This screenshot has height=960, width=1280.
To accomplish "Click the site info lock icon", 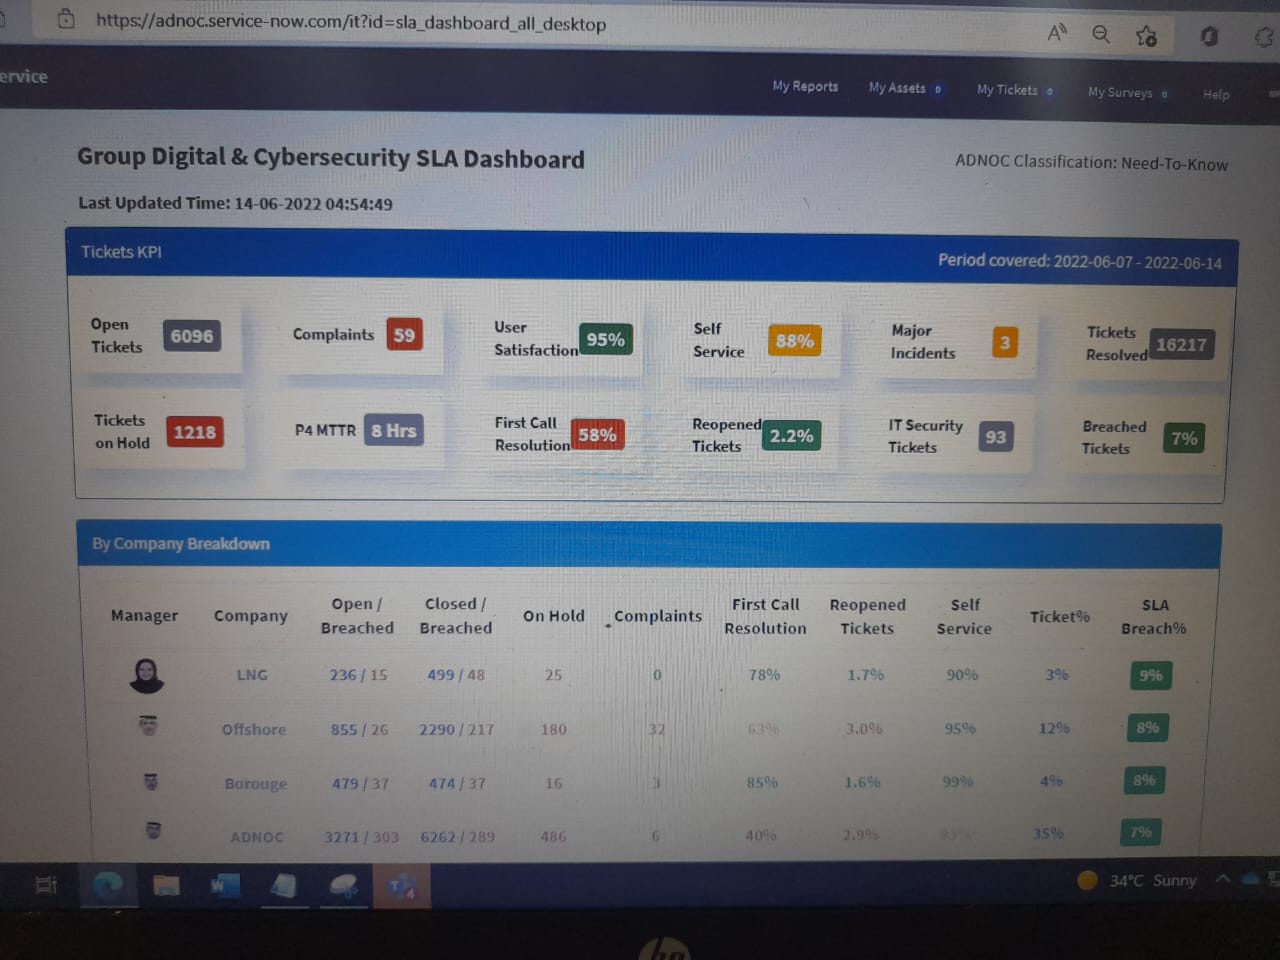I will 66,19.
